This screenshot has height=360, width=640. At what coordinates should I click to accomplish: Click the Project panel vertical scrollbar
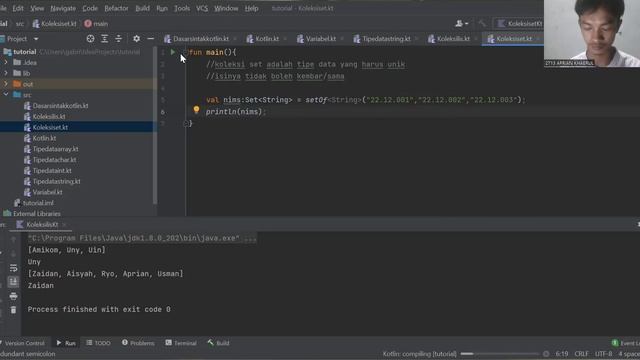(x=155, y=125)
